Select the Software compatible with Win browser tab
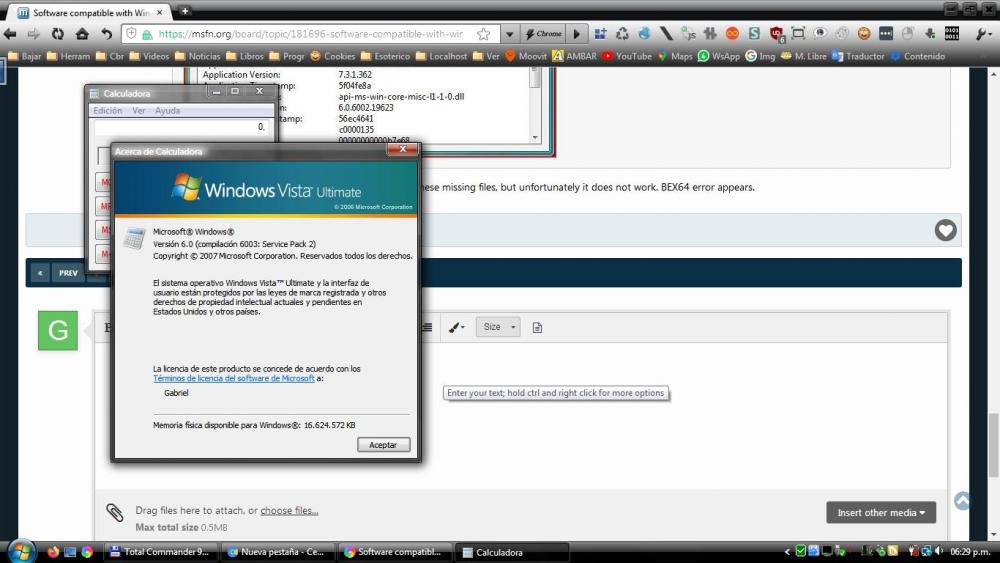 click(91, 13)
